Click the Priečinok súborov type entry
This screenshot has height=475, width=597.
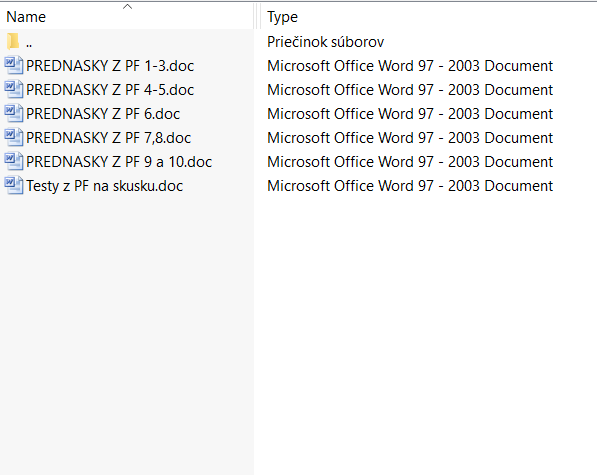(326, 42)
